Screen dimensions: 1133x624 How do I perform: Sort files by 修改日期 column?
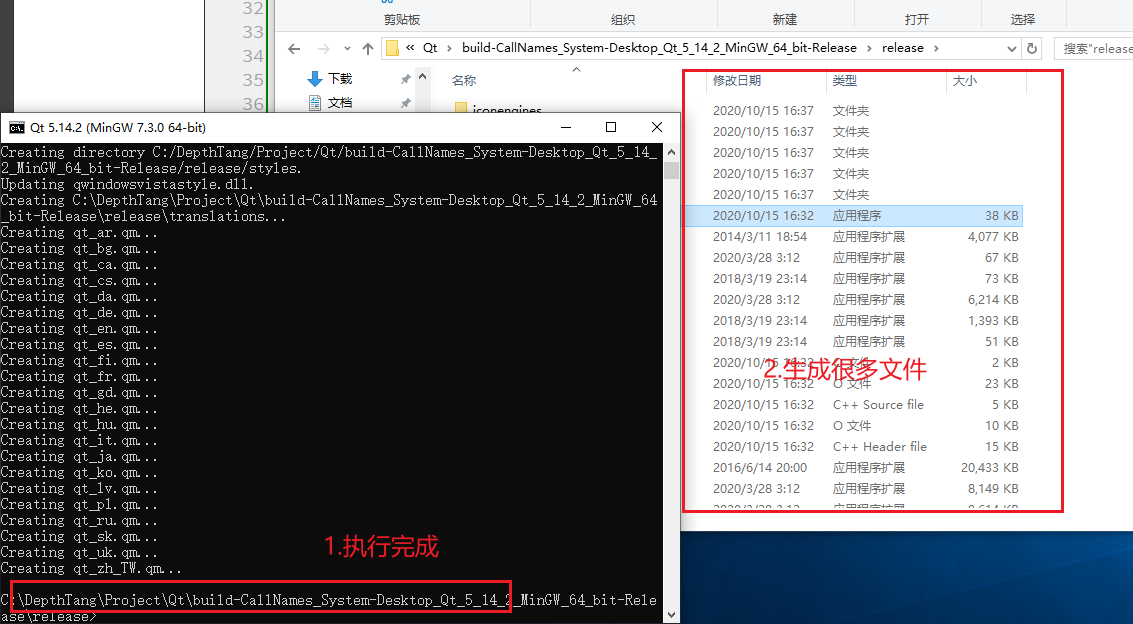pos(736,81)
